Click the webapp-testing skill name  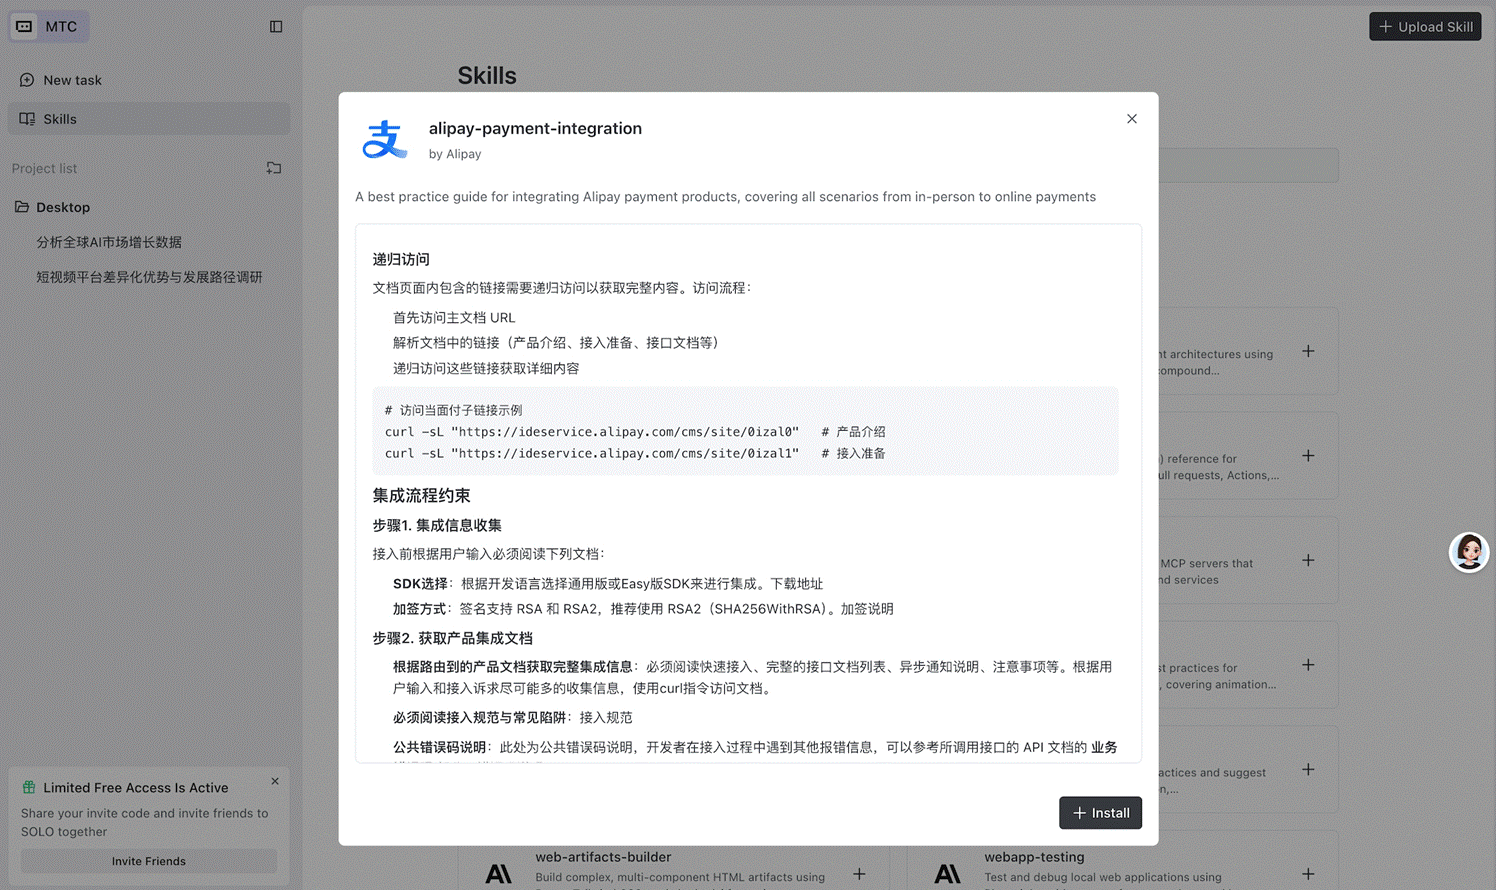[x=1034, y=857]
